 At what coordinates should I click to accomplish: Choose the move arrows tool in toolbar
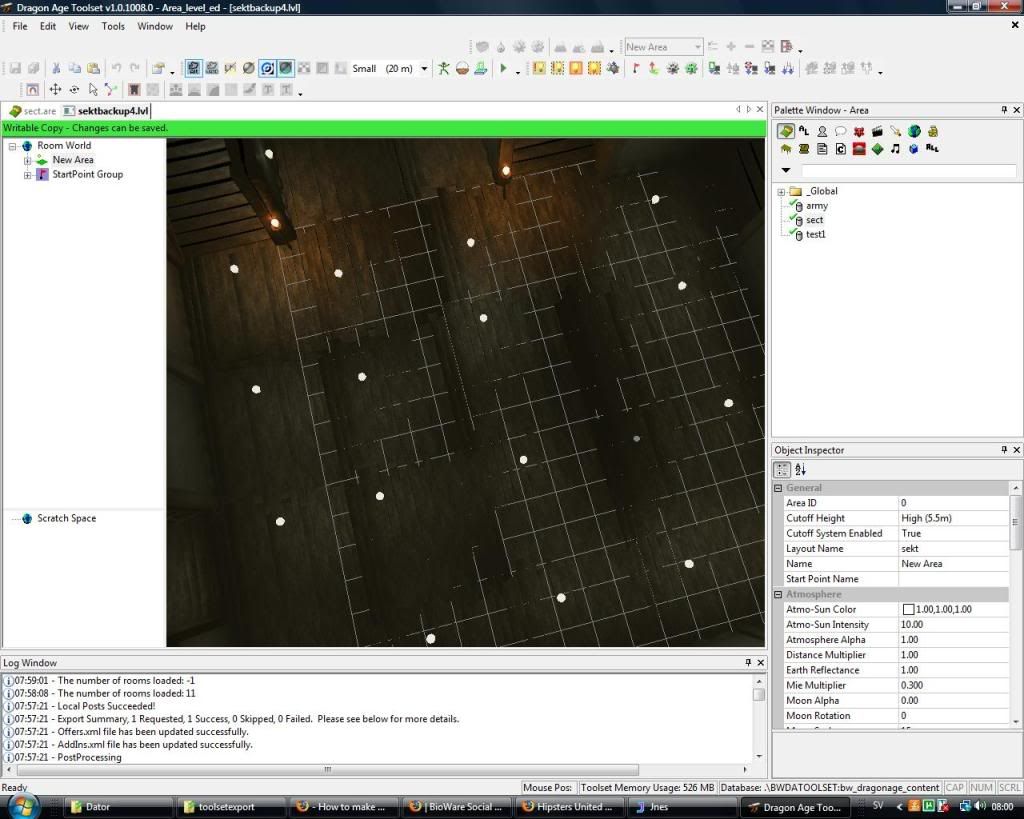click(55, 90)
